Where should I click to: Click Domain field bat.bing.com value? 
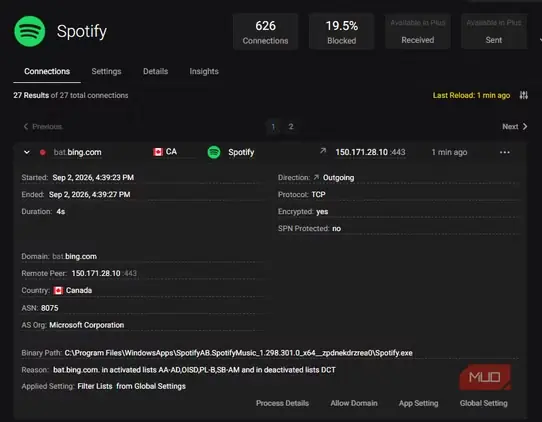pyautogui.click(x=75, y=256)
